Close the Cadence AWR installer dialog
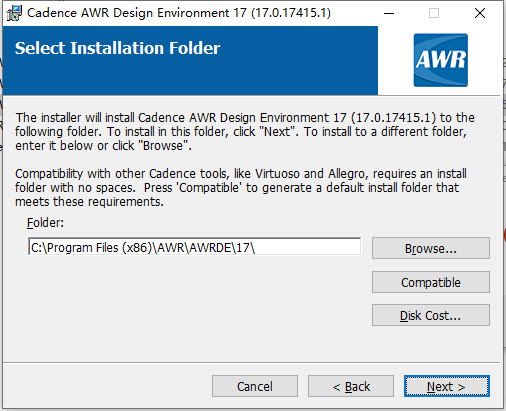Image resolution: width=506 pixels, height=411 pixels. click(x=480, y=13)
